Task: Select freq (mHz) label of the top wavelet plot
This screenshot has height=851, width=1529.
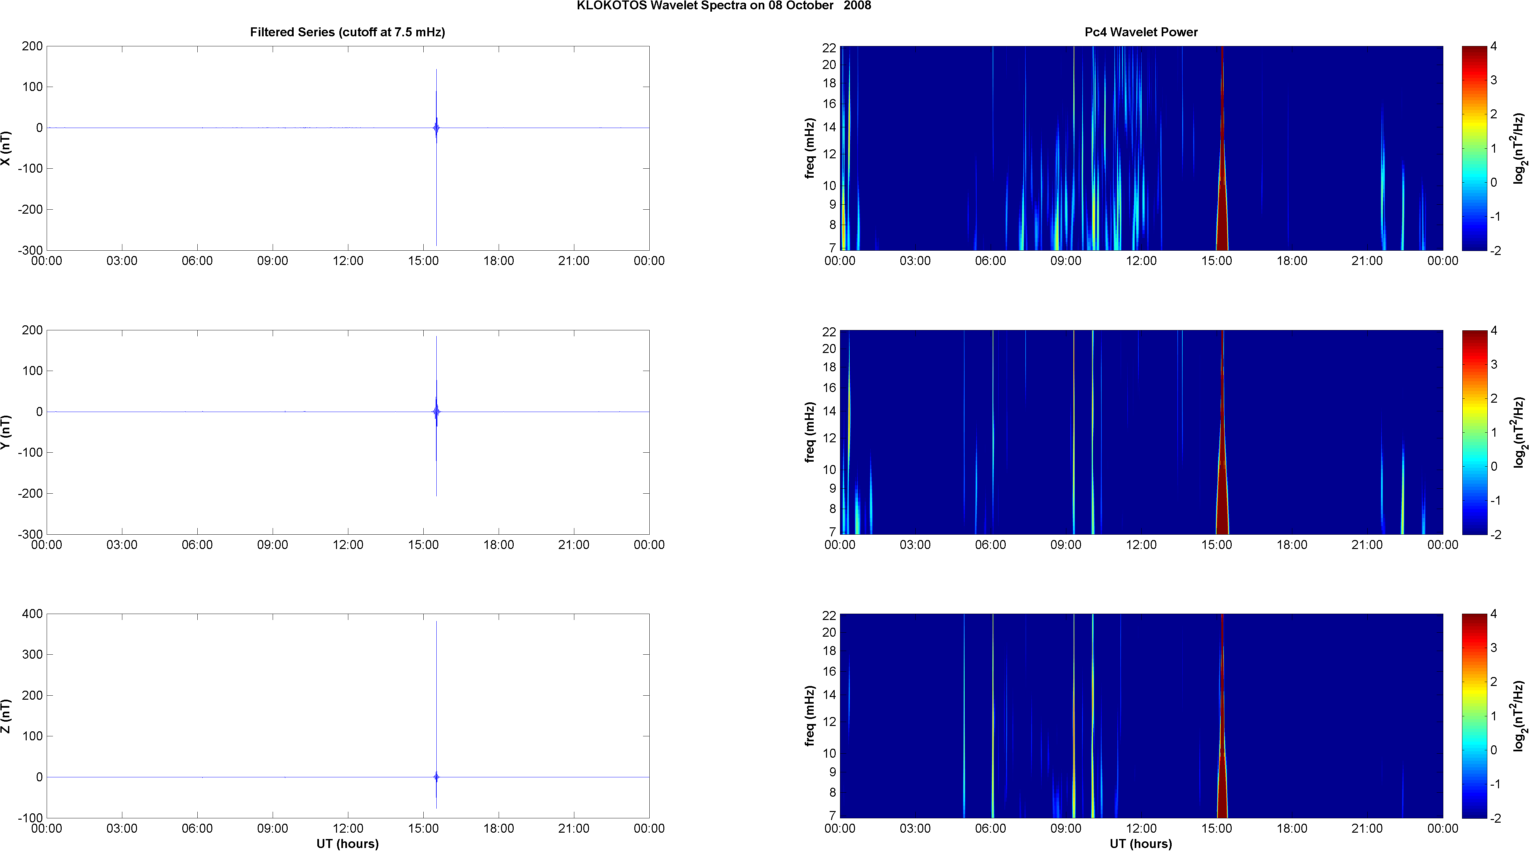Action: [810, 148]
